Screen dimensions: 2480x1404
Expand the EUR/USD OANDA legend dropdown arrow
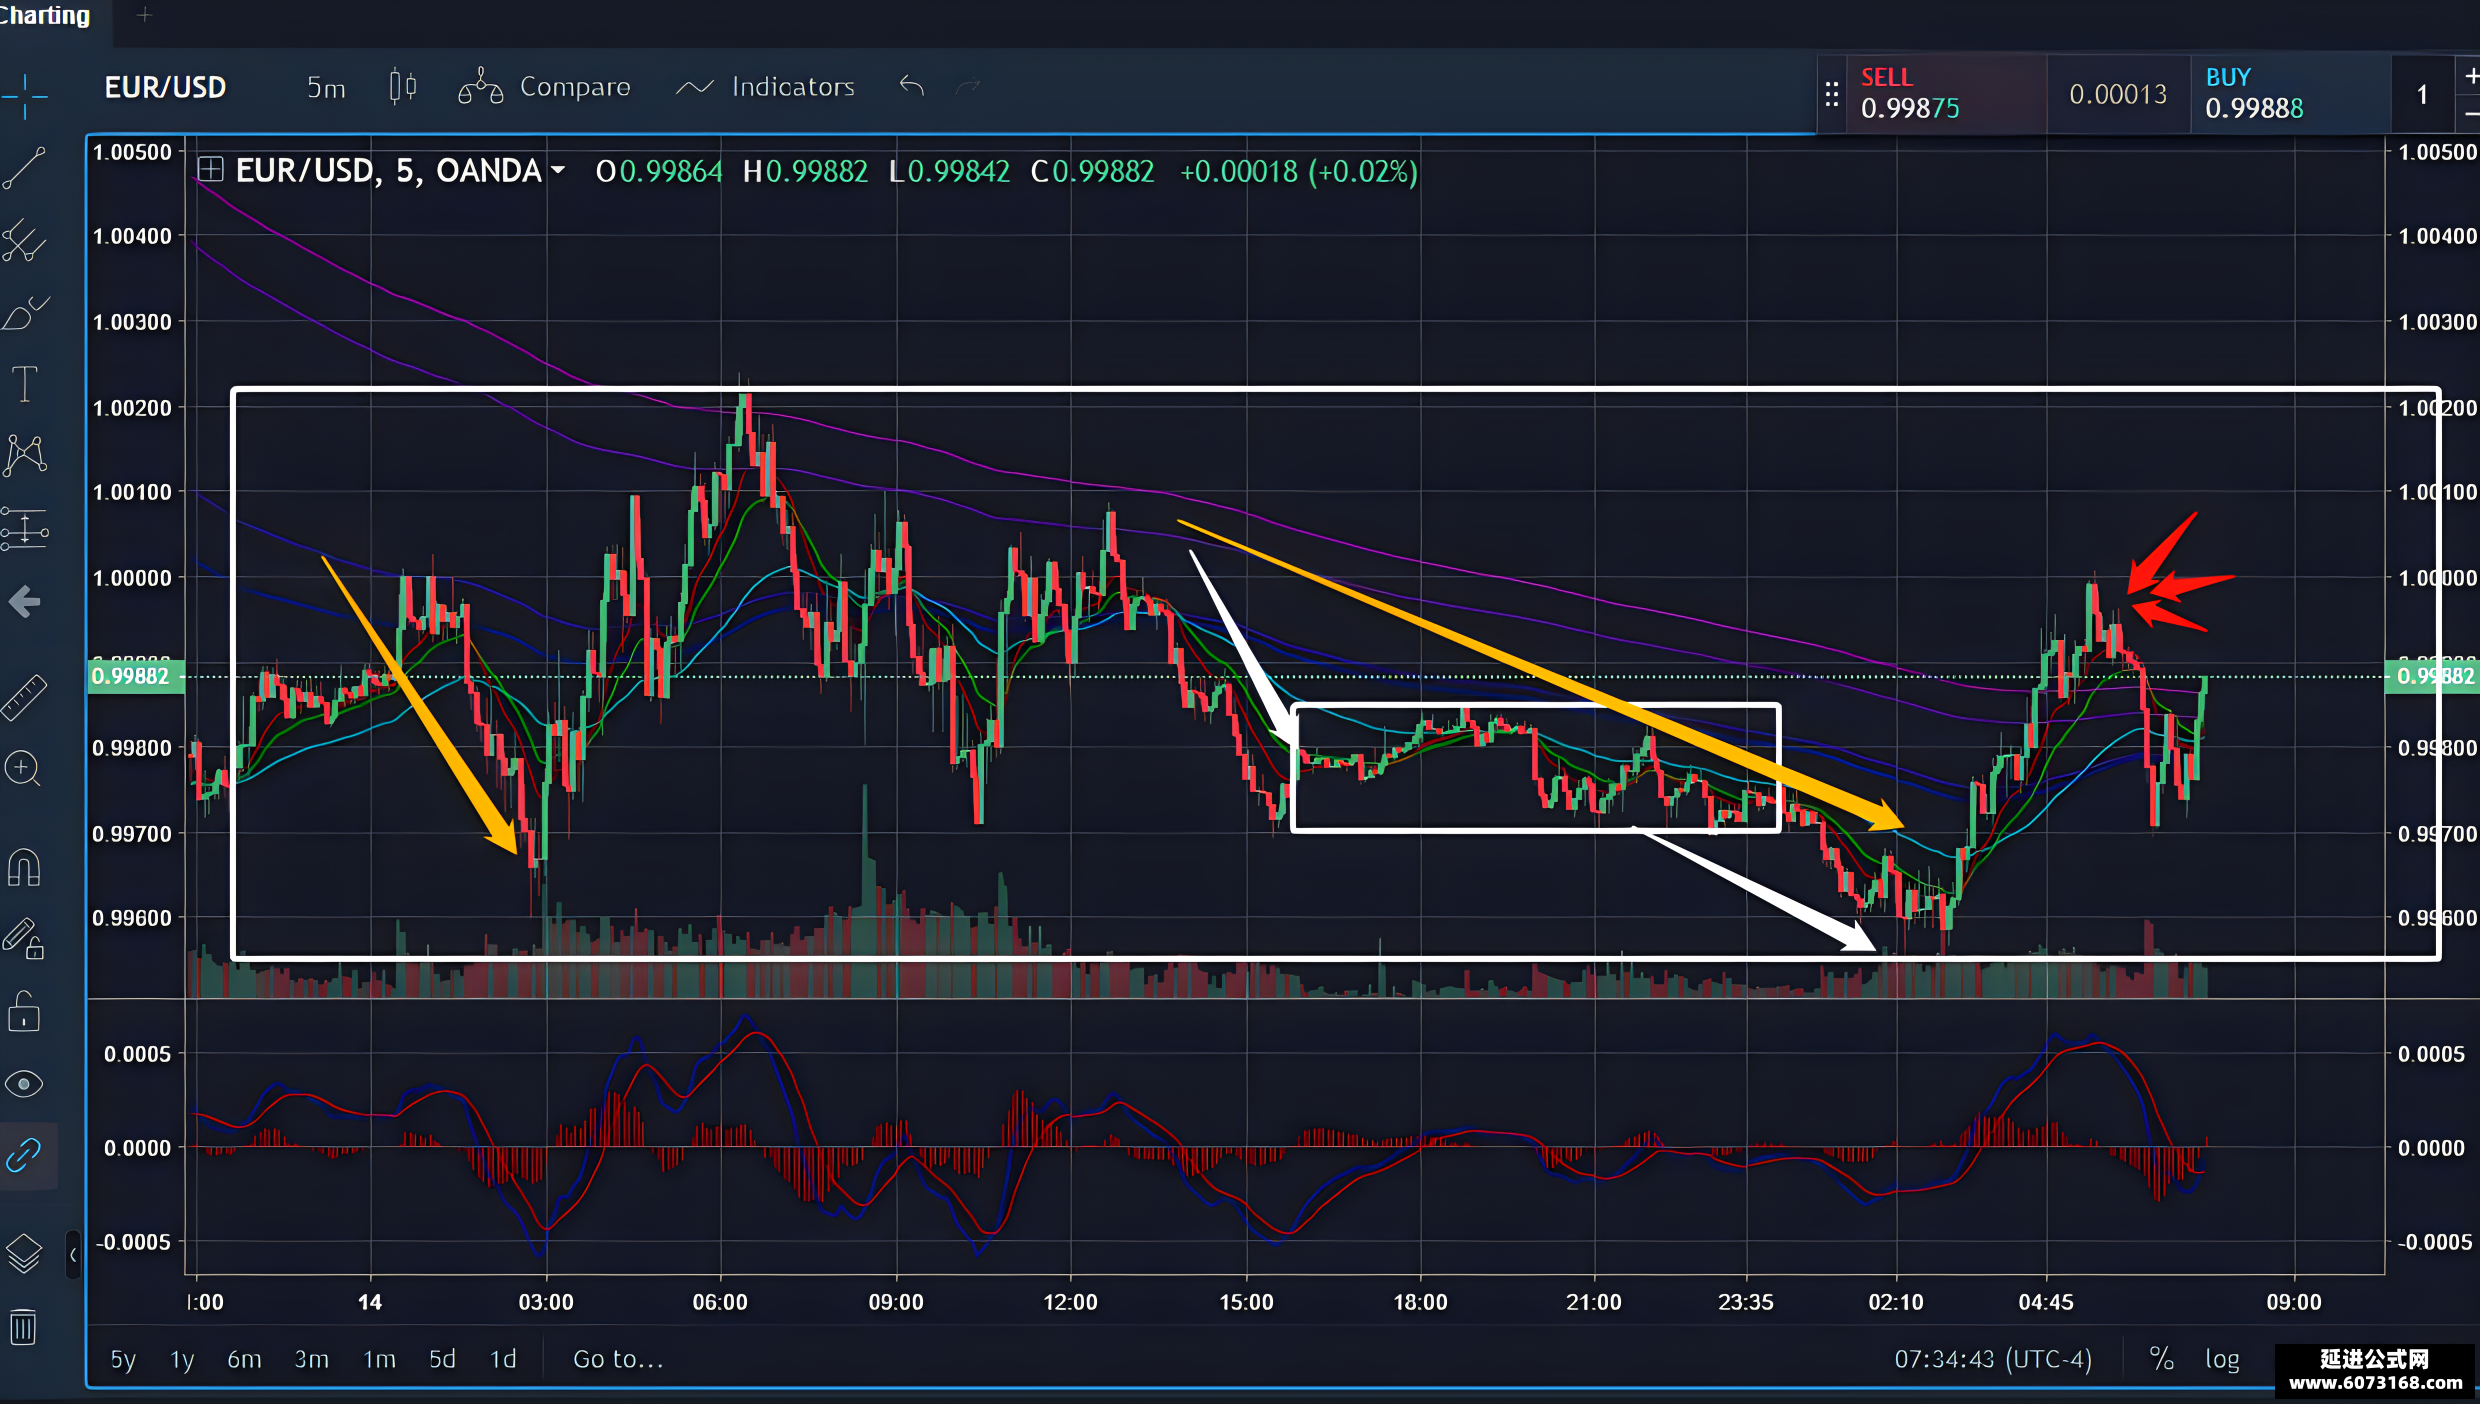pos(558,171)
